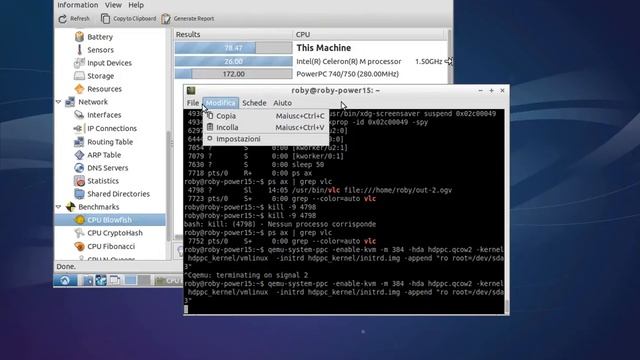Switch to the first workspace in pager

(x=131, y=280)
